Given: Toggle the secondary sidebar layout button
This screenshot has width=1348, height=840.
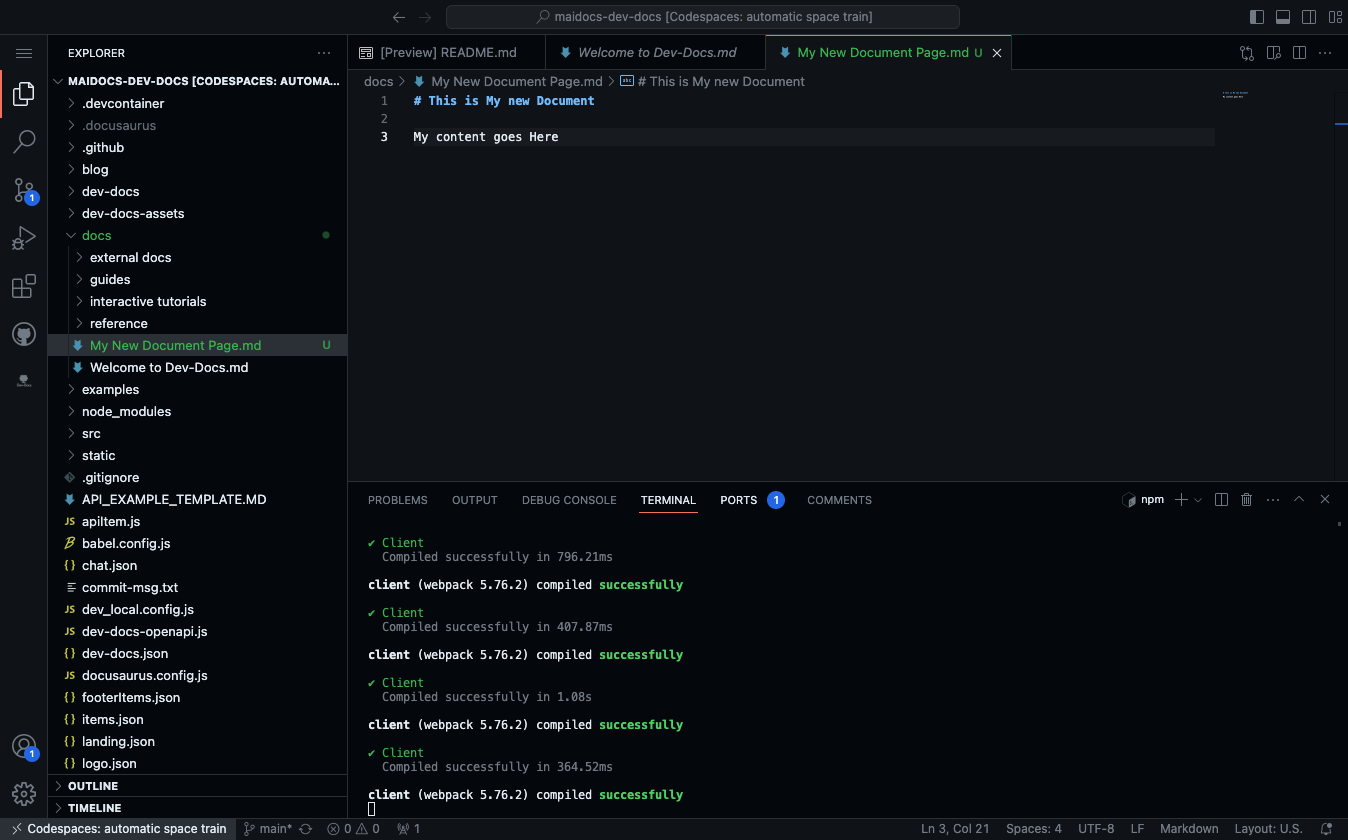Looking at the screenshot, I should (x=1309, y=17).
